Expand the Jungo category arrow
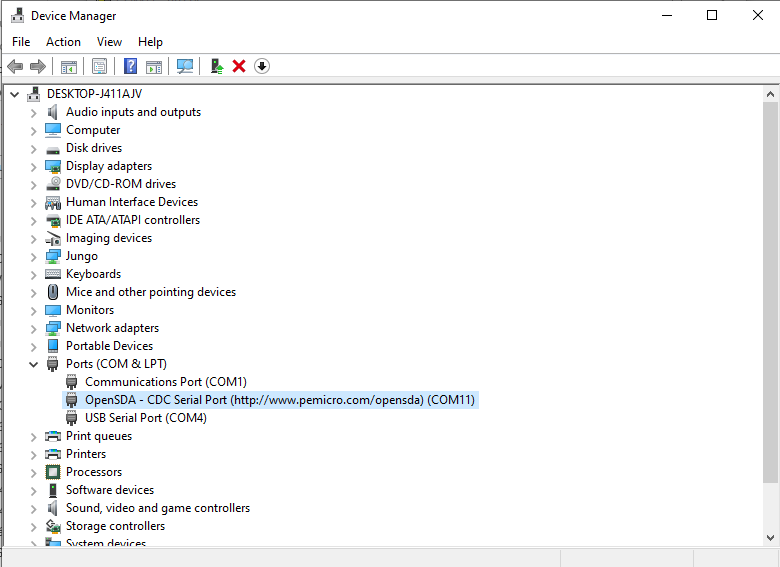 [x=33, y=256]
